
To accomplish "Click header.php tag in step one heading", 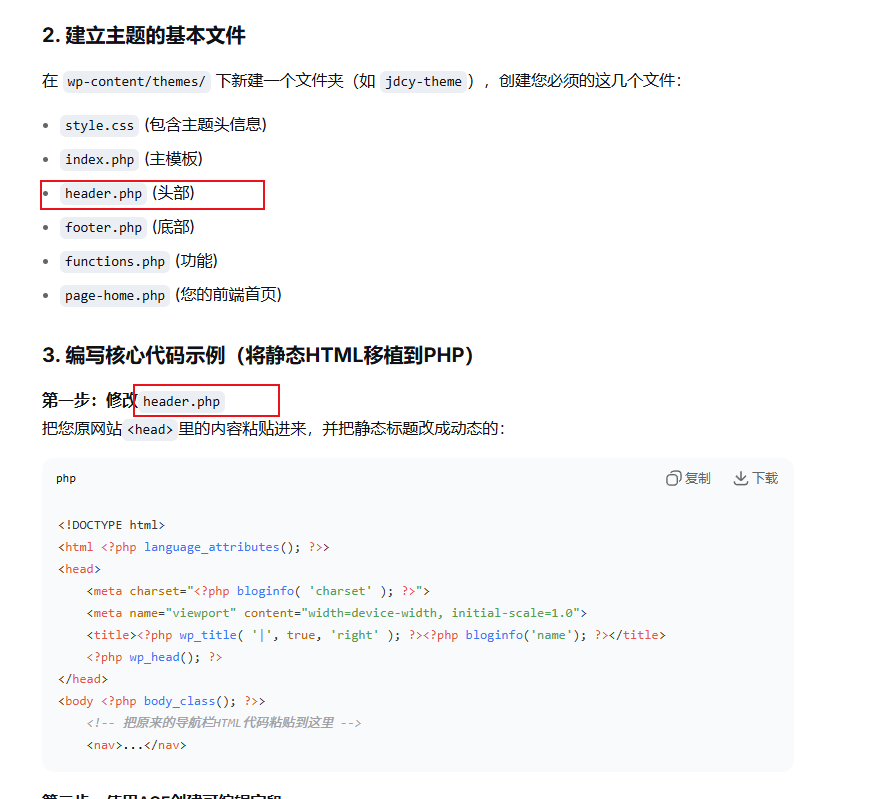I will [x=181, y=401].
